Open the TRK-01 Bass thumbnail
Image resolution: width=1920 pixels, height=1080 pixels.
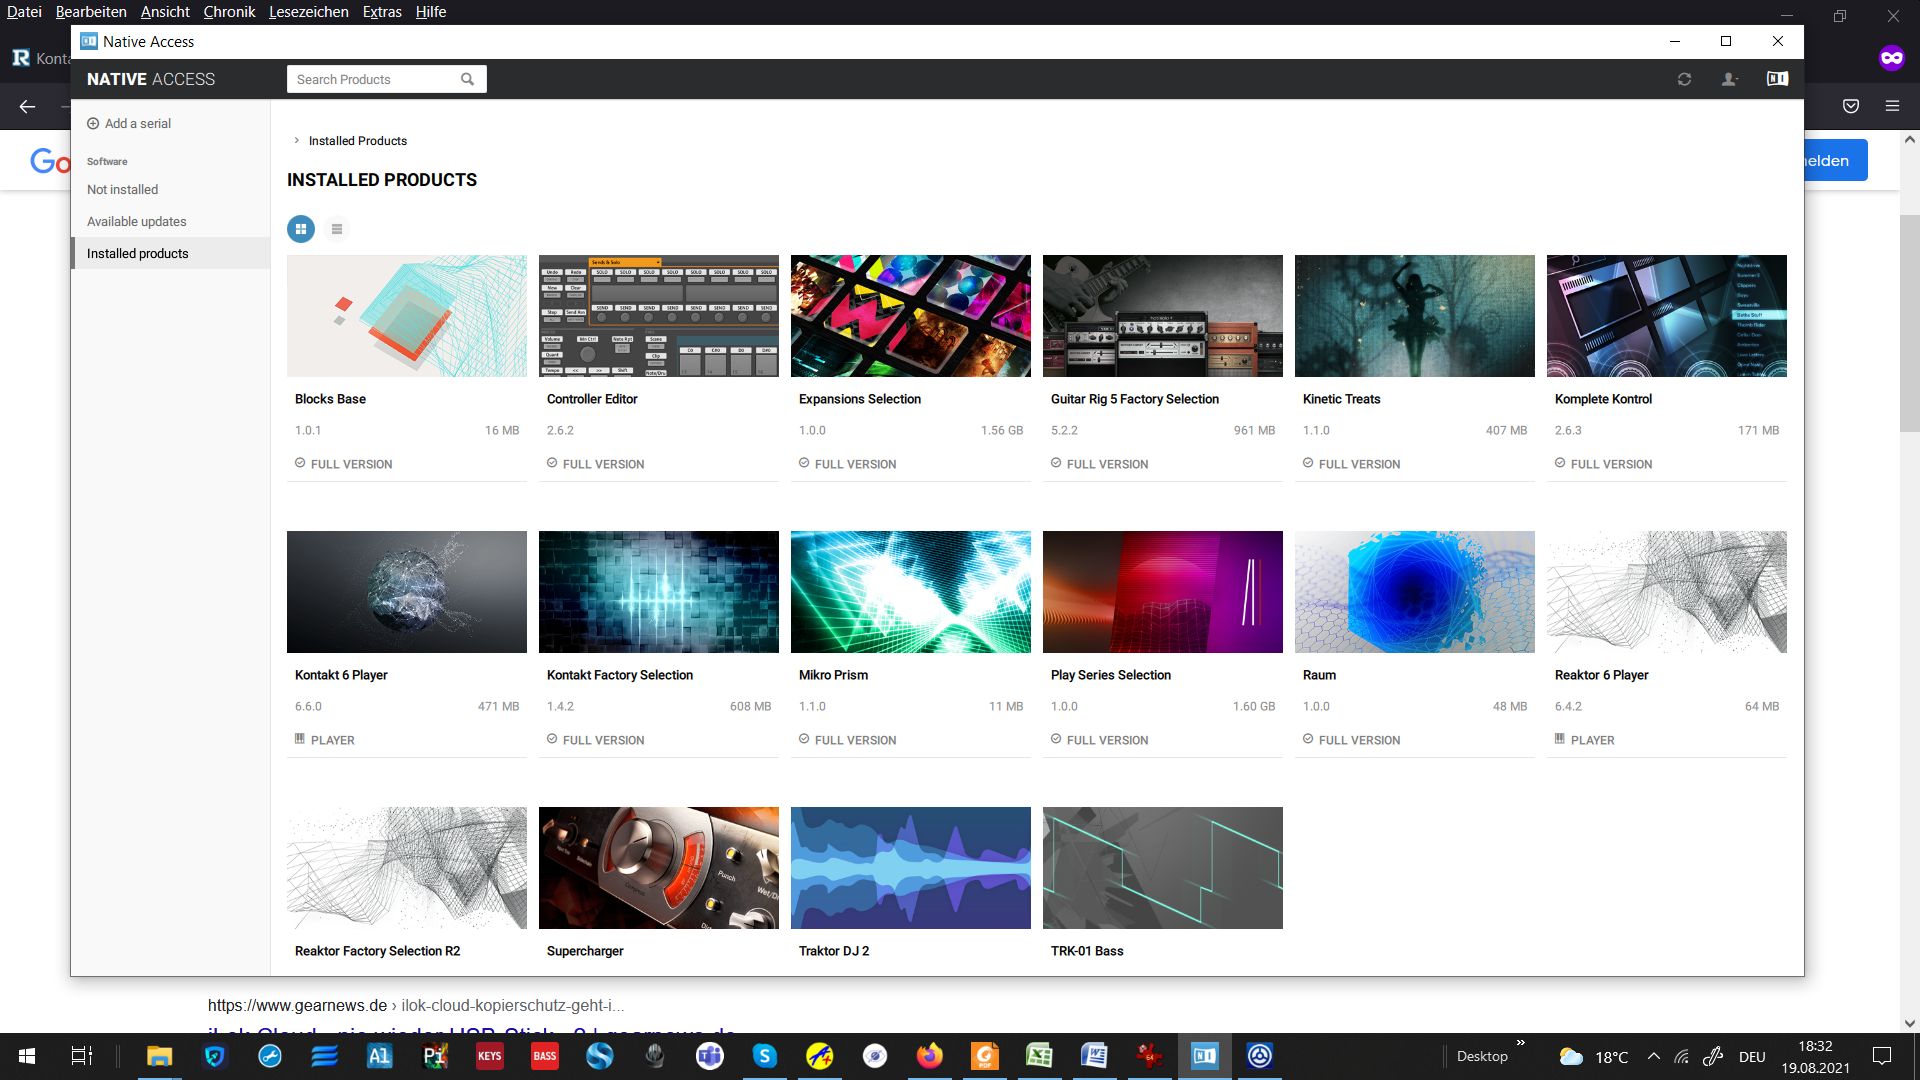tap(1163, 868)
